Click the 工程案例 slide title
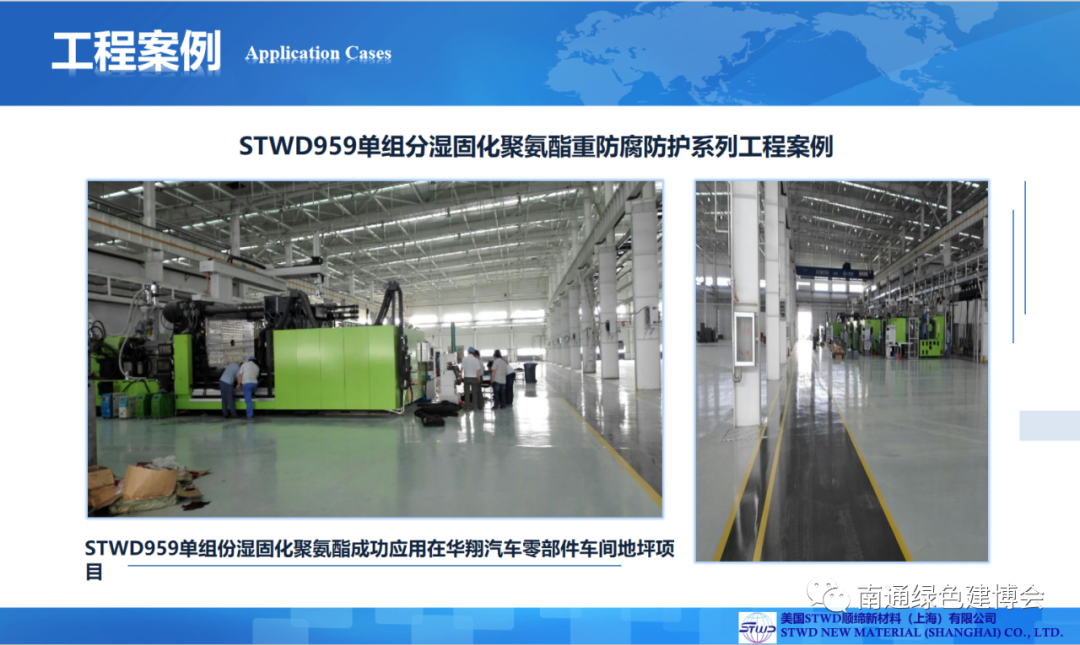 tap(136, 52)
